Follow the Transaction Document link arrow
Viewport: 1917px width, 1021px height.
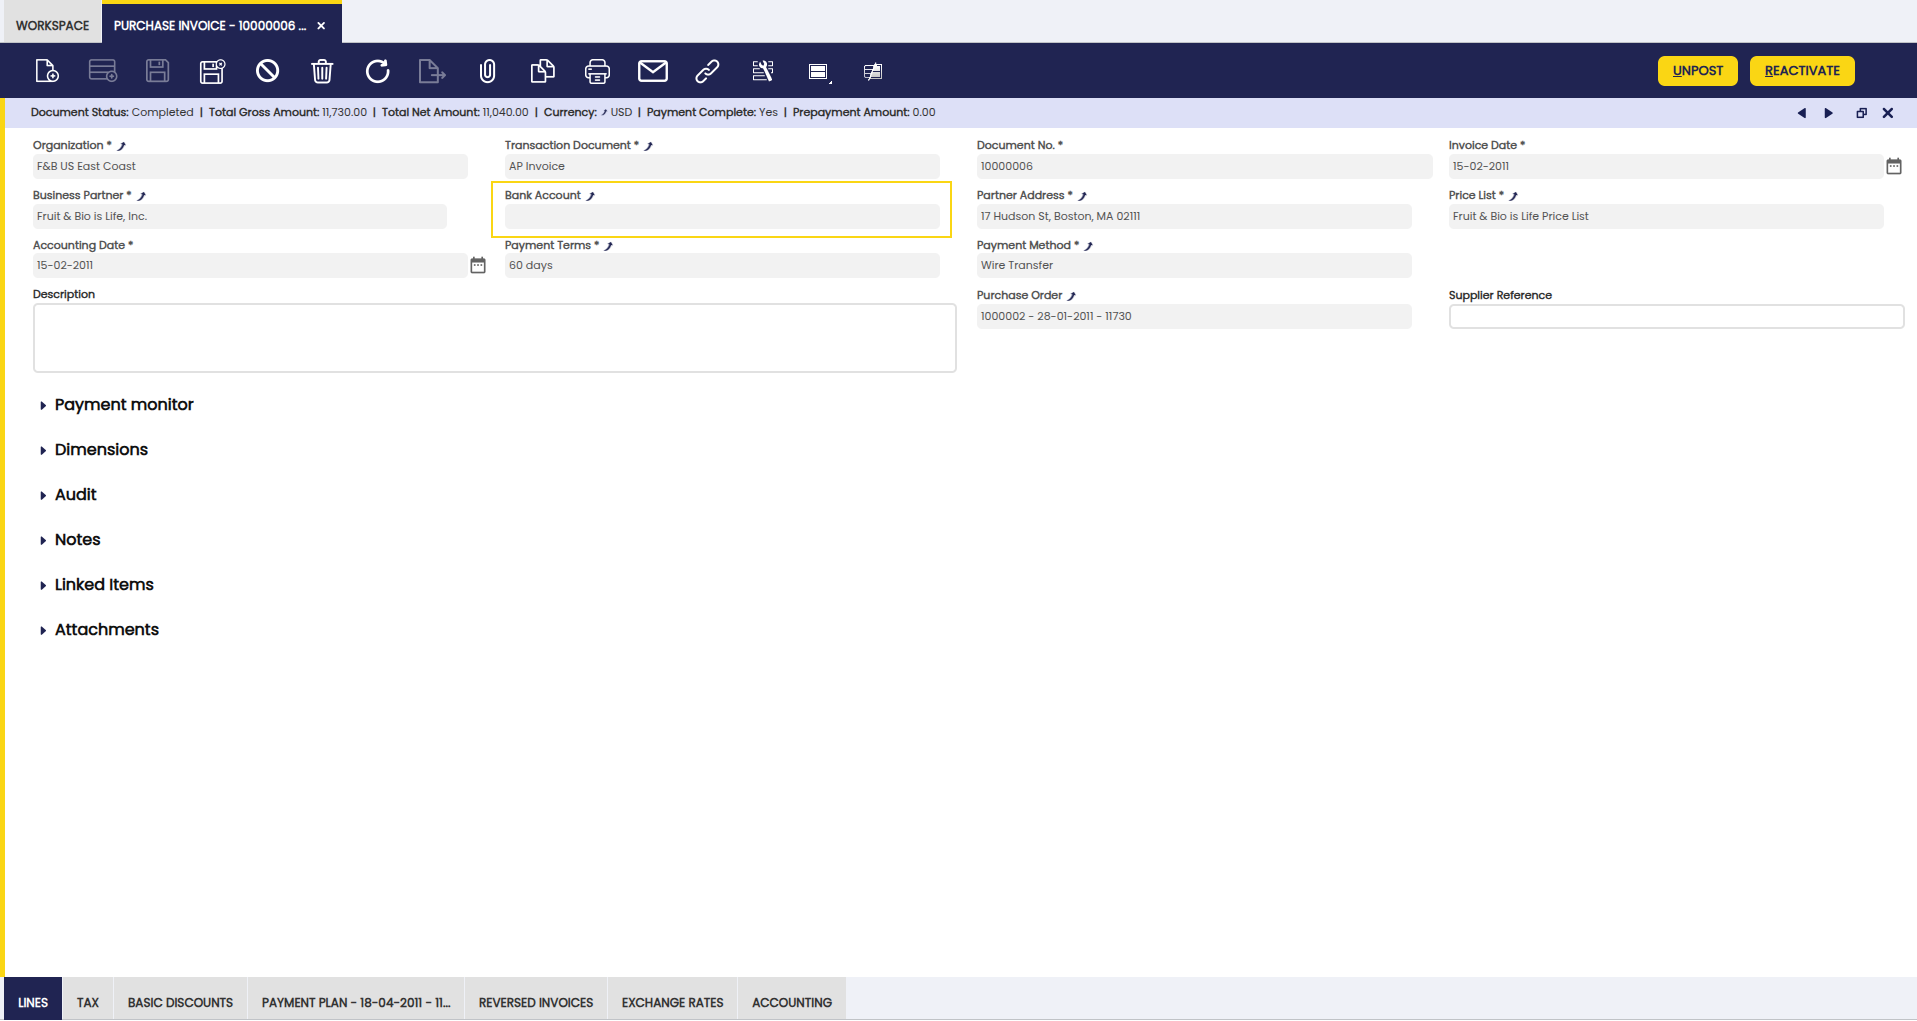[x=648, y=146]
